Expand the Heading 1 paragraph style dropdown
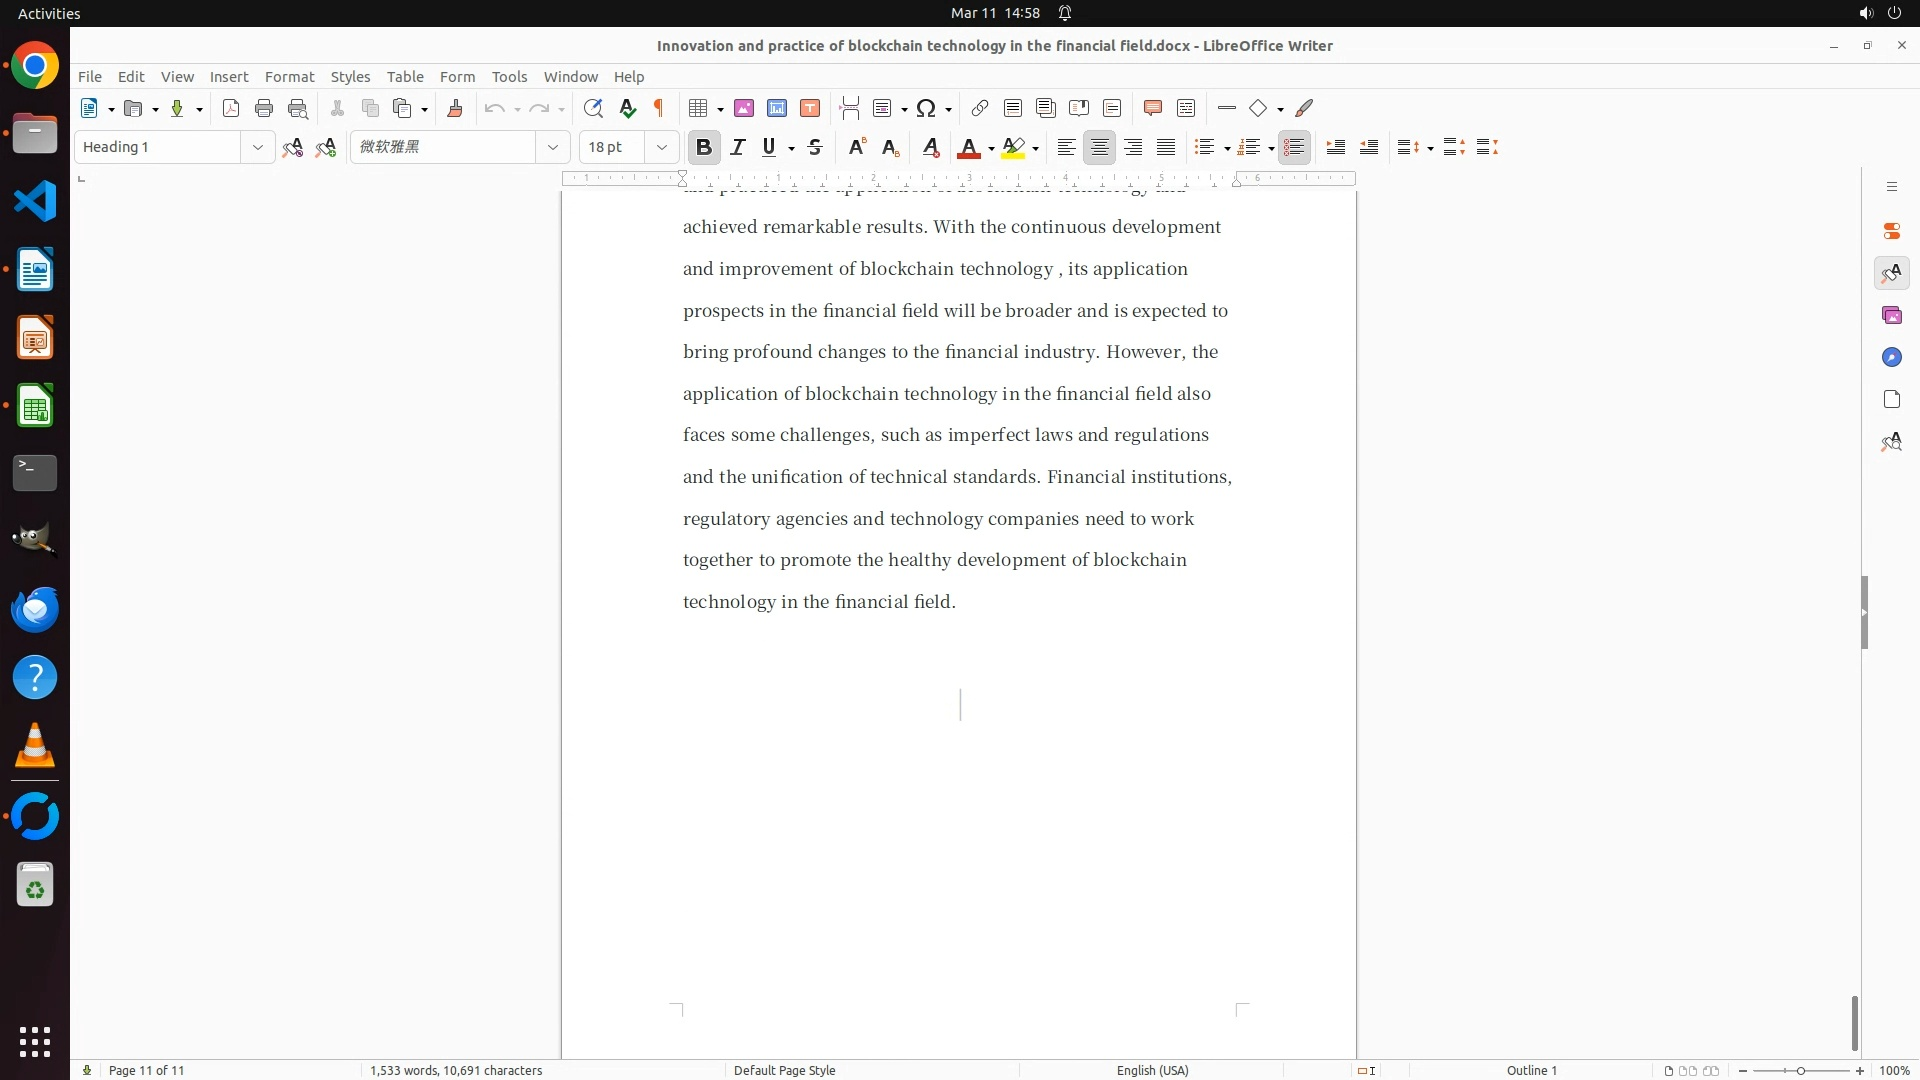1920x1080 pixels. click(258, 147)
